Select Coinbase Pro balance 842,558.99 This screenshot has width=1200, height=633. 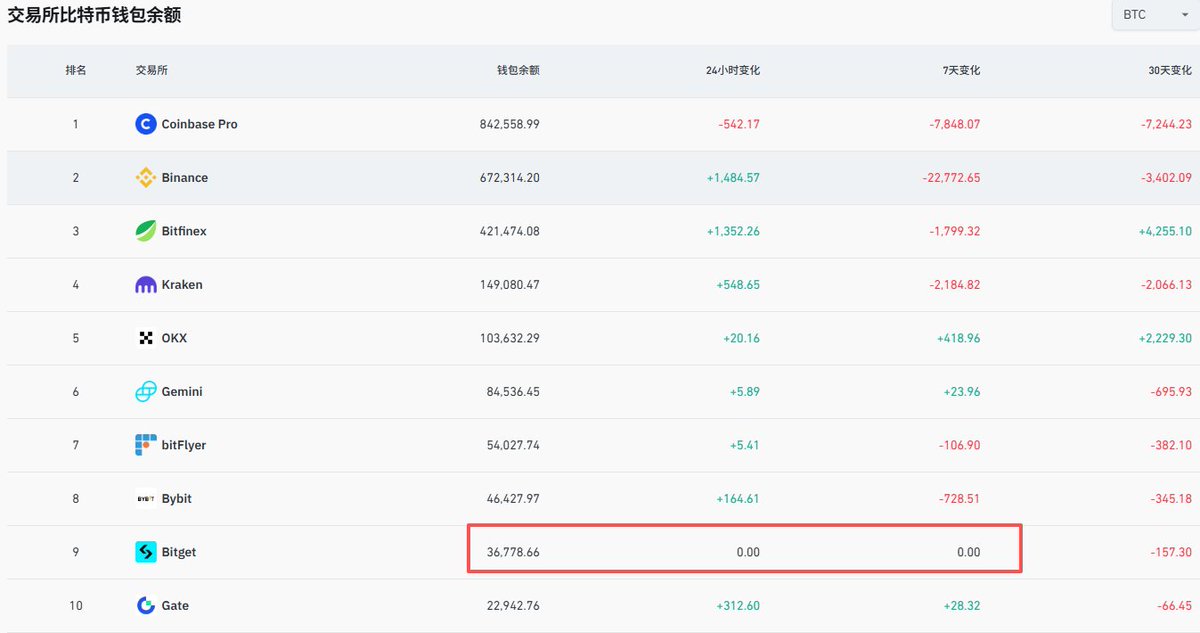(x=510, y=124)
